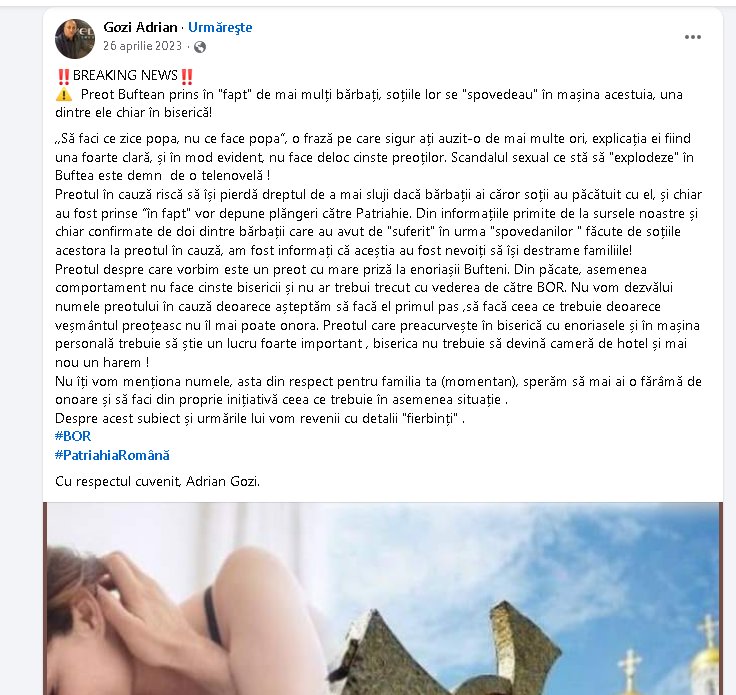Click the red exclamation emoji before BREAKING NEWS
The height and width of the screenshot is (695, 736).
(63, 76)
